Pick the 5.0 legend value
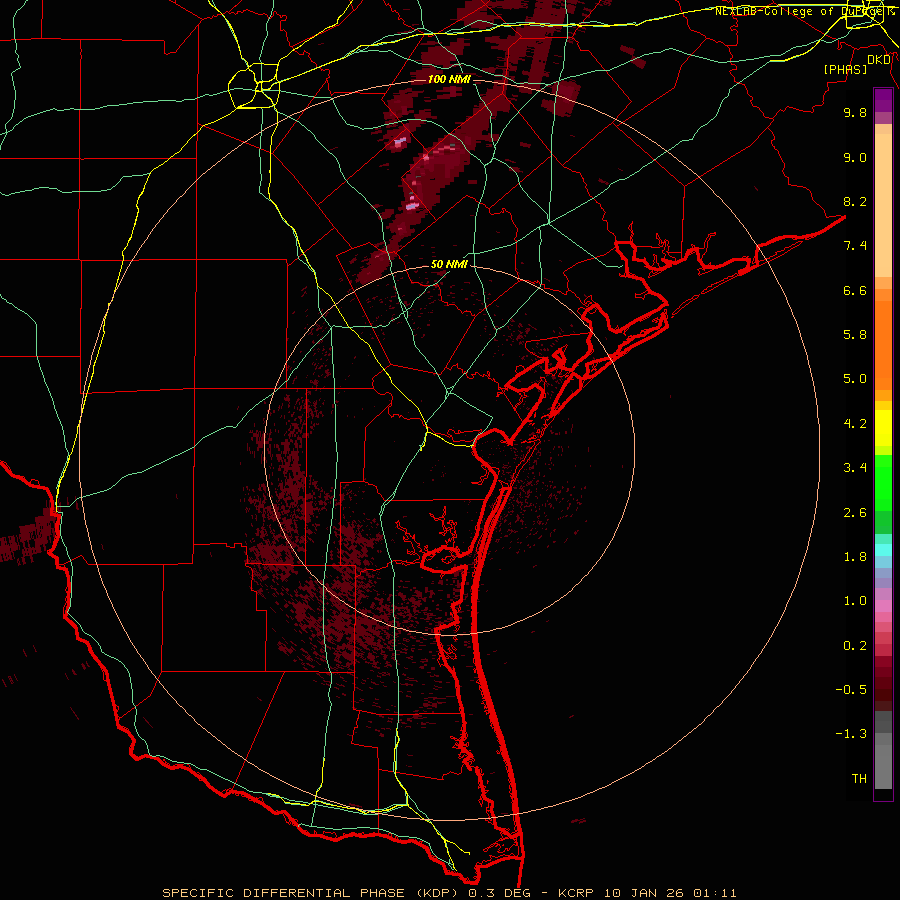Screen dimensions: 900x900 855,379
